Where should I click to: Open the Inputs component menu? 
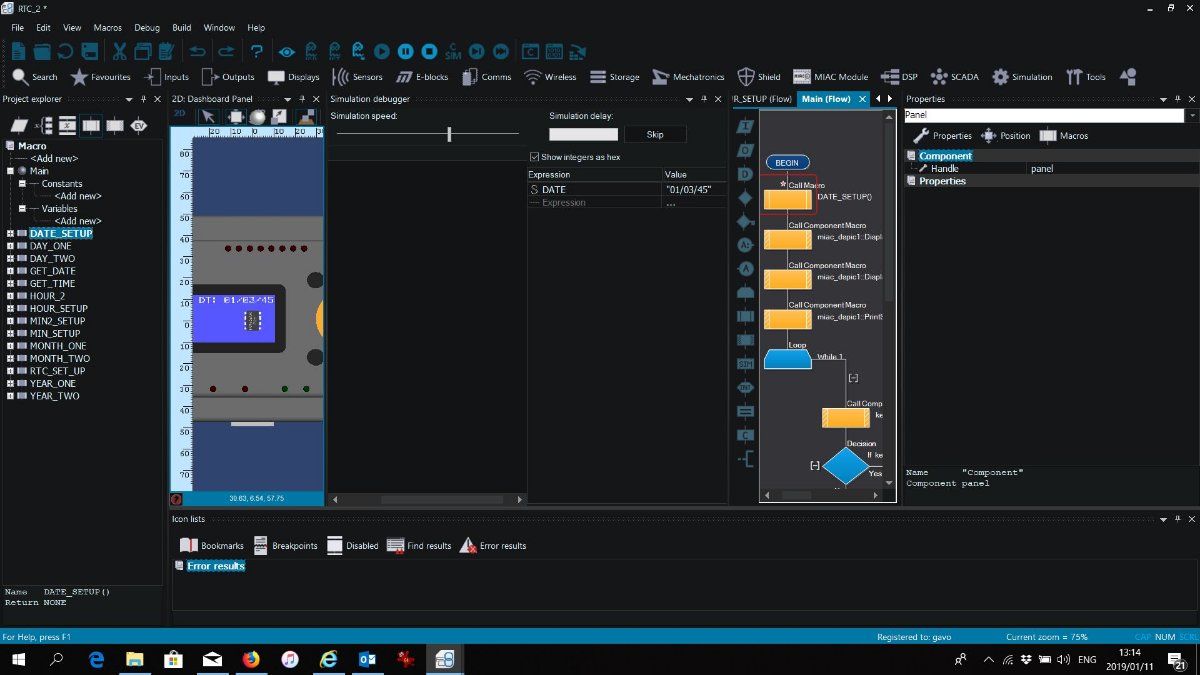click(x=166, y=77)
